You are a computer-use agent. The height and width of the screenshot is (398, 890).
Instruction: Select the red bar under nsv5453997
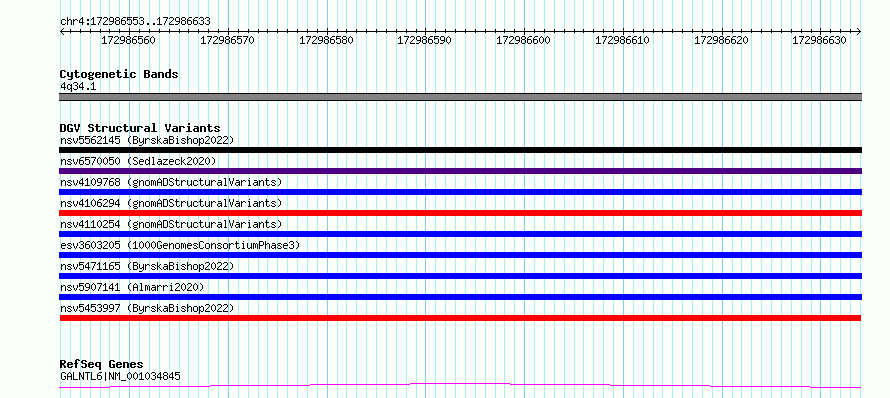click(460, 318)
